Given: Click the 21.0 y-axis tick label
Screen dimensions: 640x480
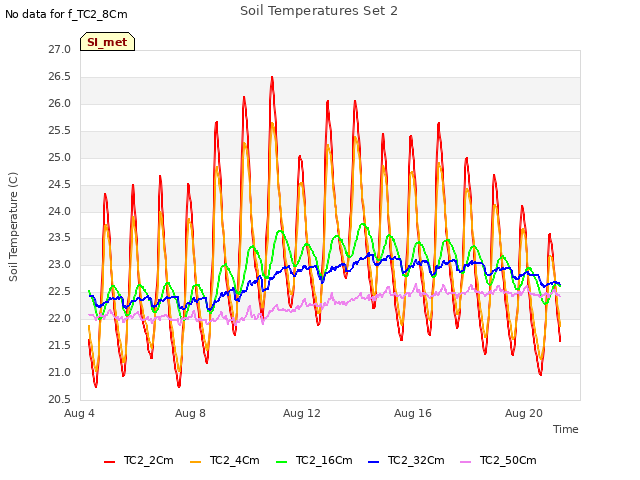Looking at the screenshot, I should click(60, 372).
